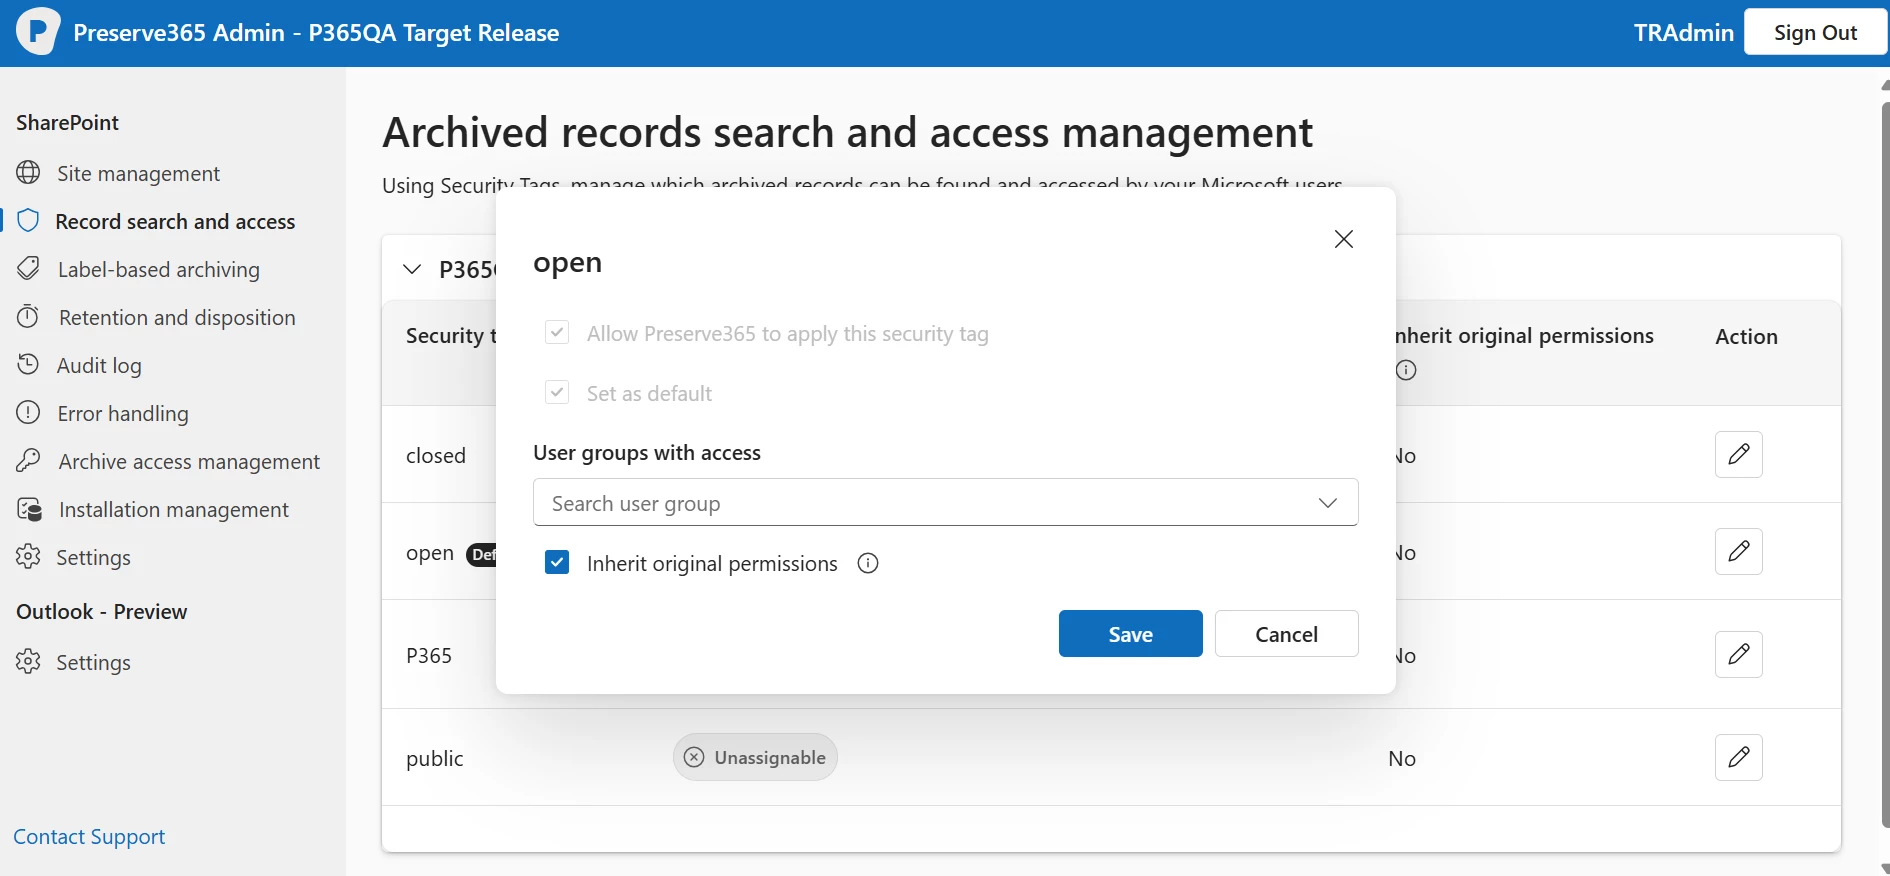The width and height of the screenshot is (1890, 876).
Task: Edit the open security tag row
Action: [x=1738, y=551]
